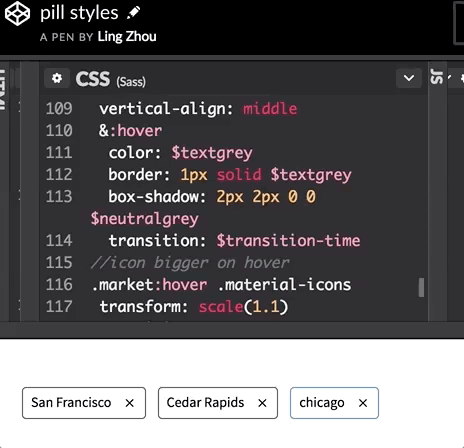Remove the chicago pill
Viewport: 464px width, 448px height.
tap(363, 403)
